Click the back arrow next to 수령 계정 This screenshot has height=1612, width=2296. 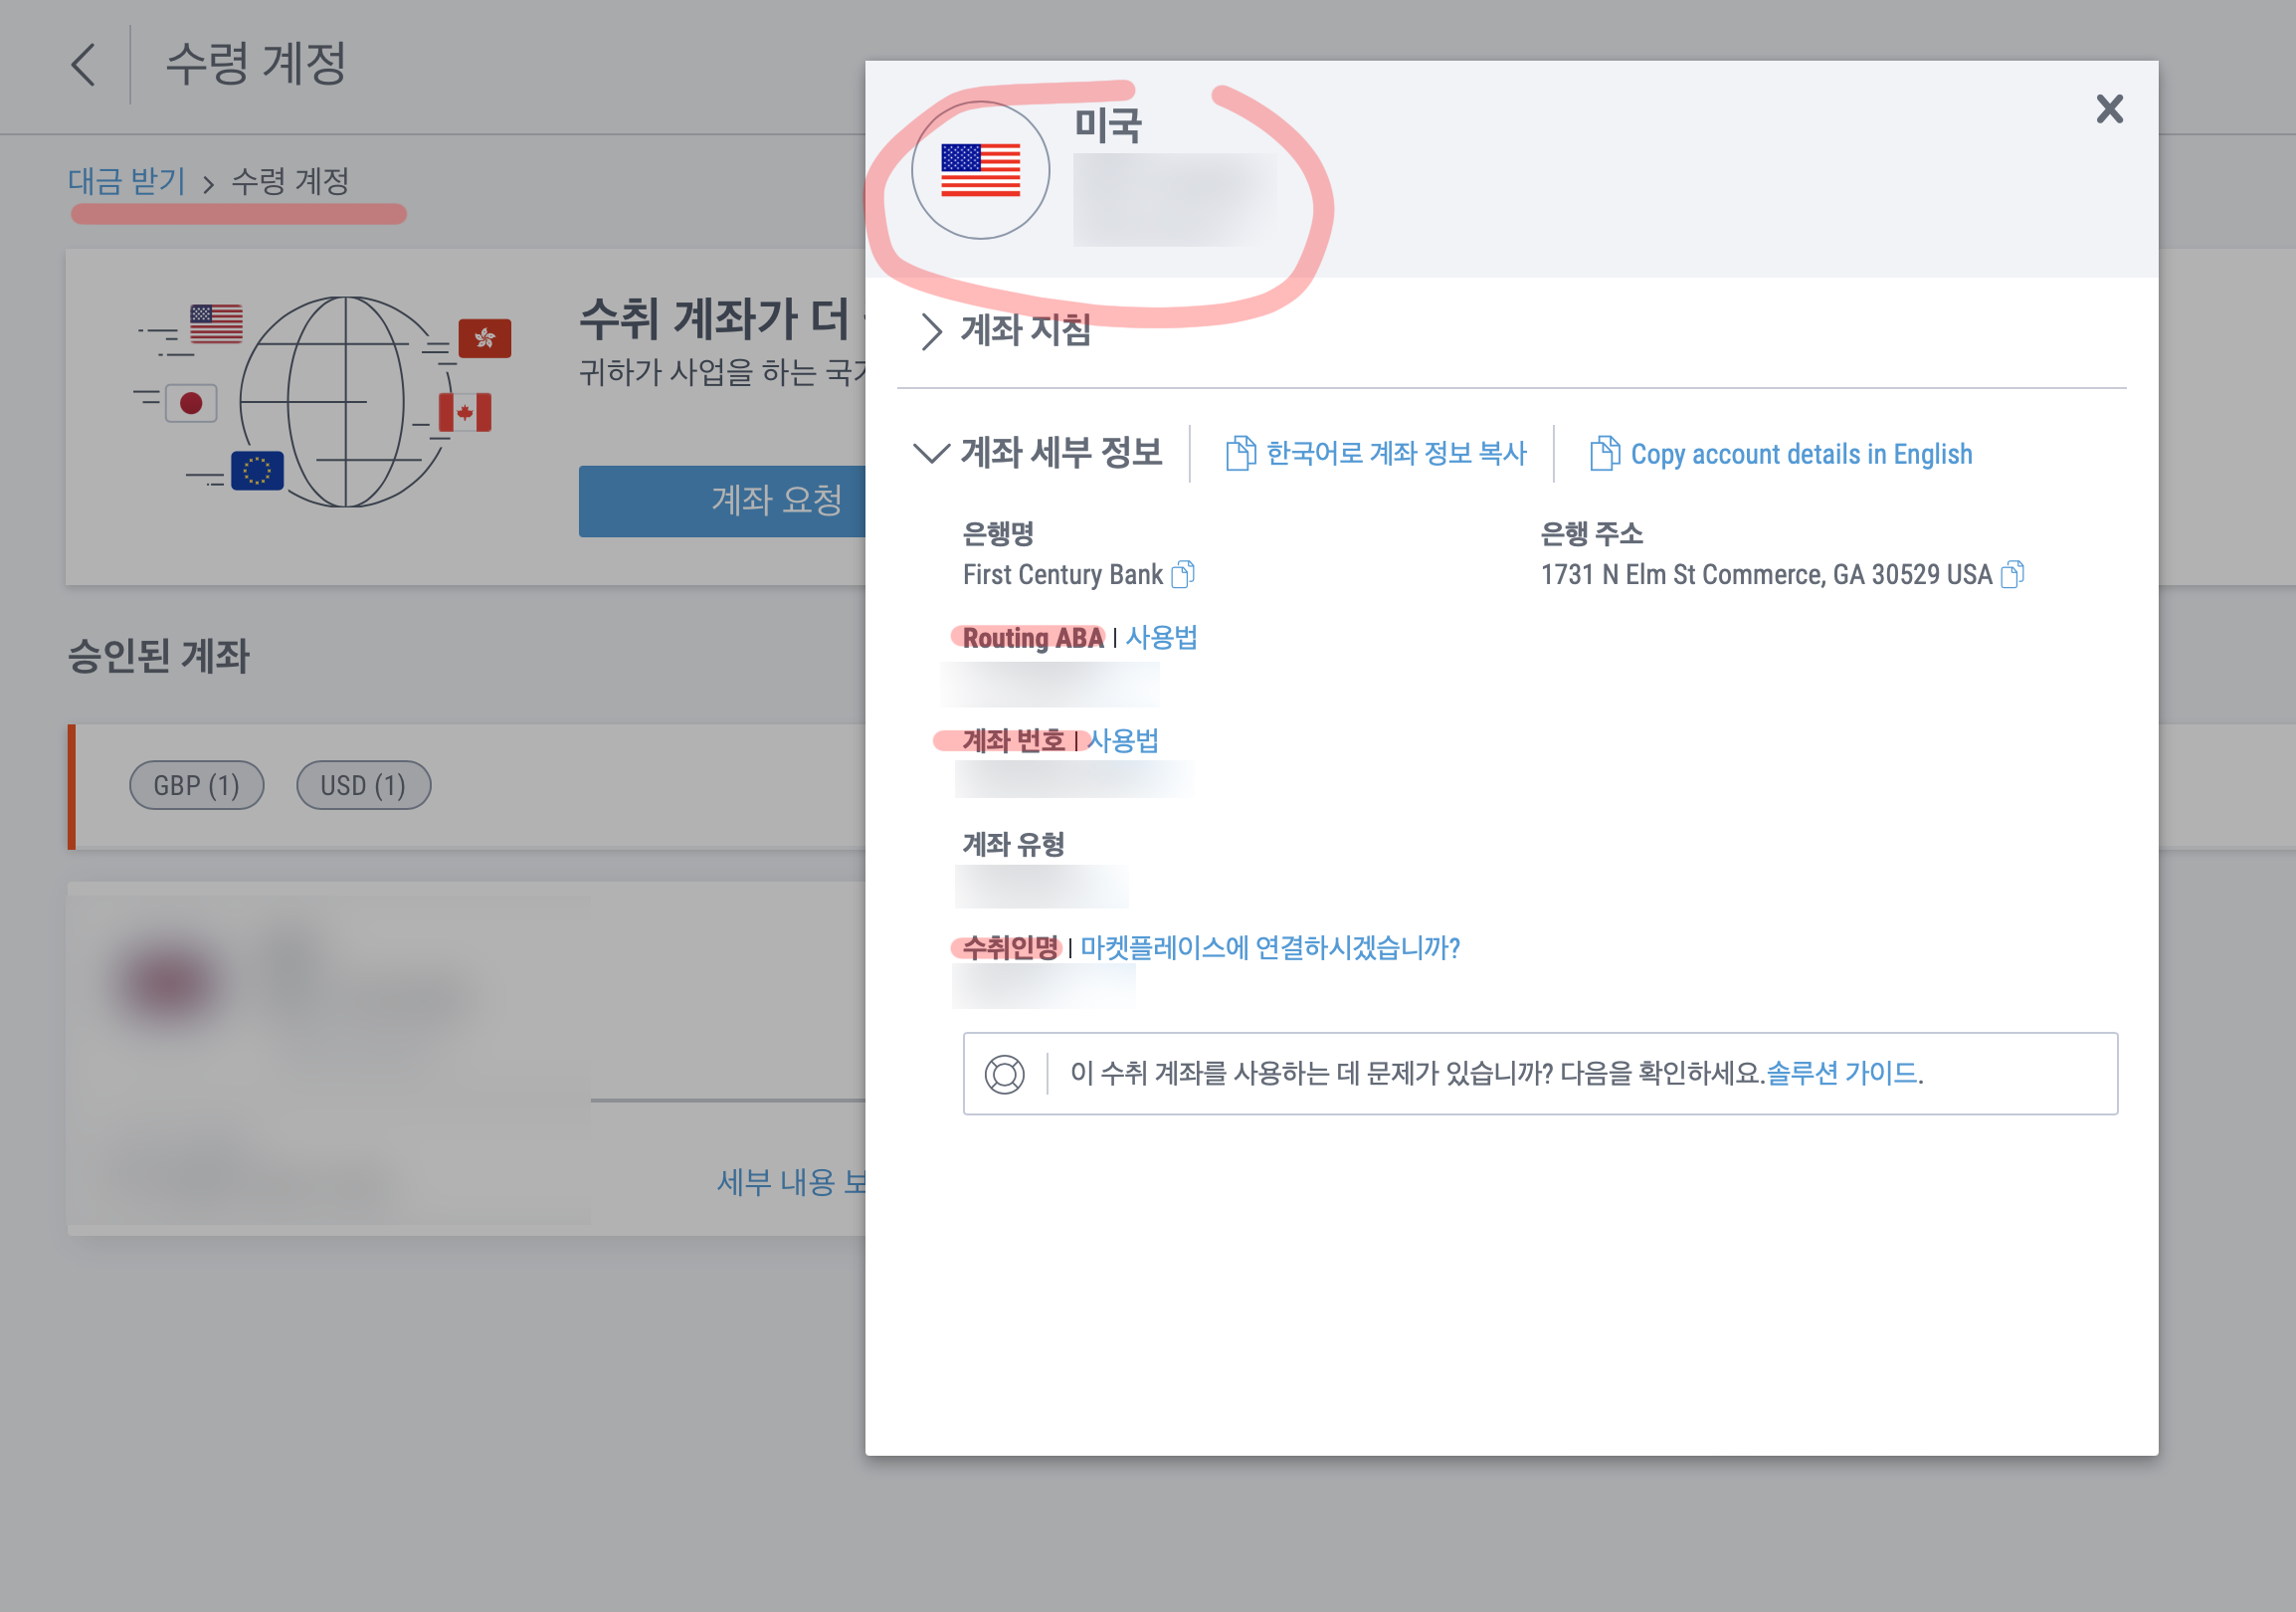click(x=84, y=65)
